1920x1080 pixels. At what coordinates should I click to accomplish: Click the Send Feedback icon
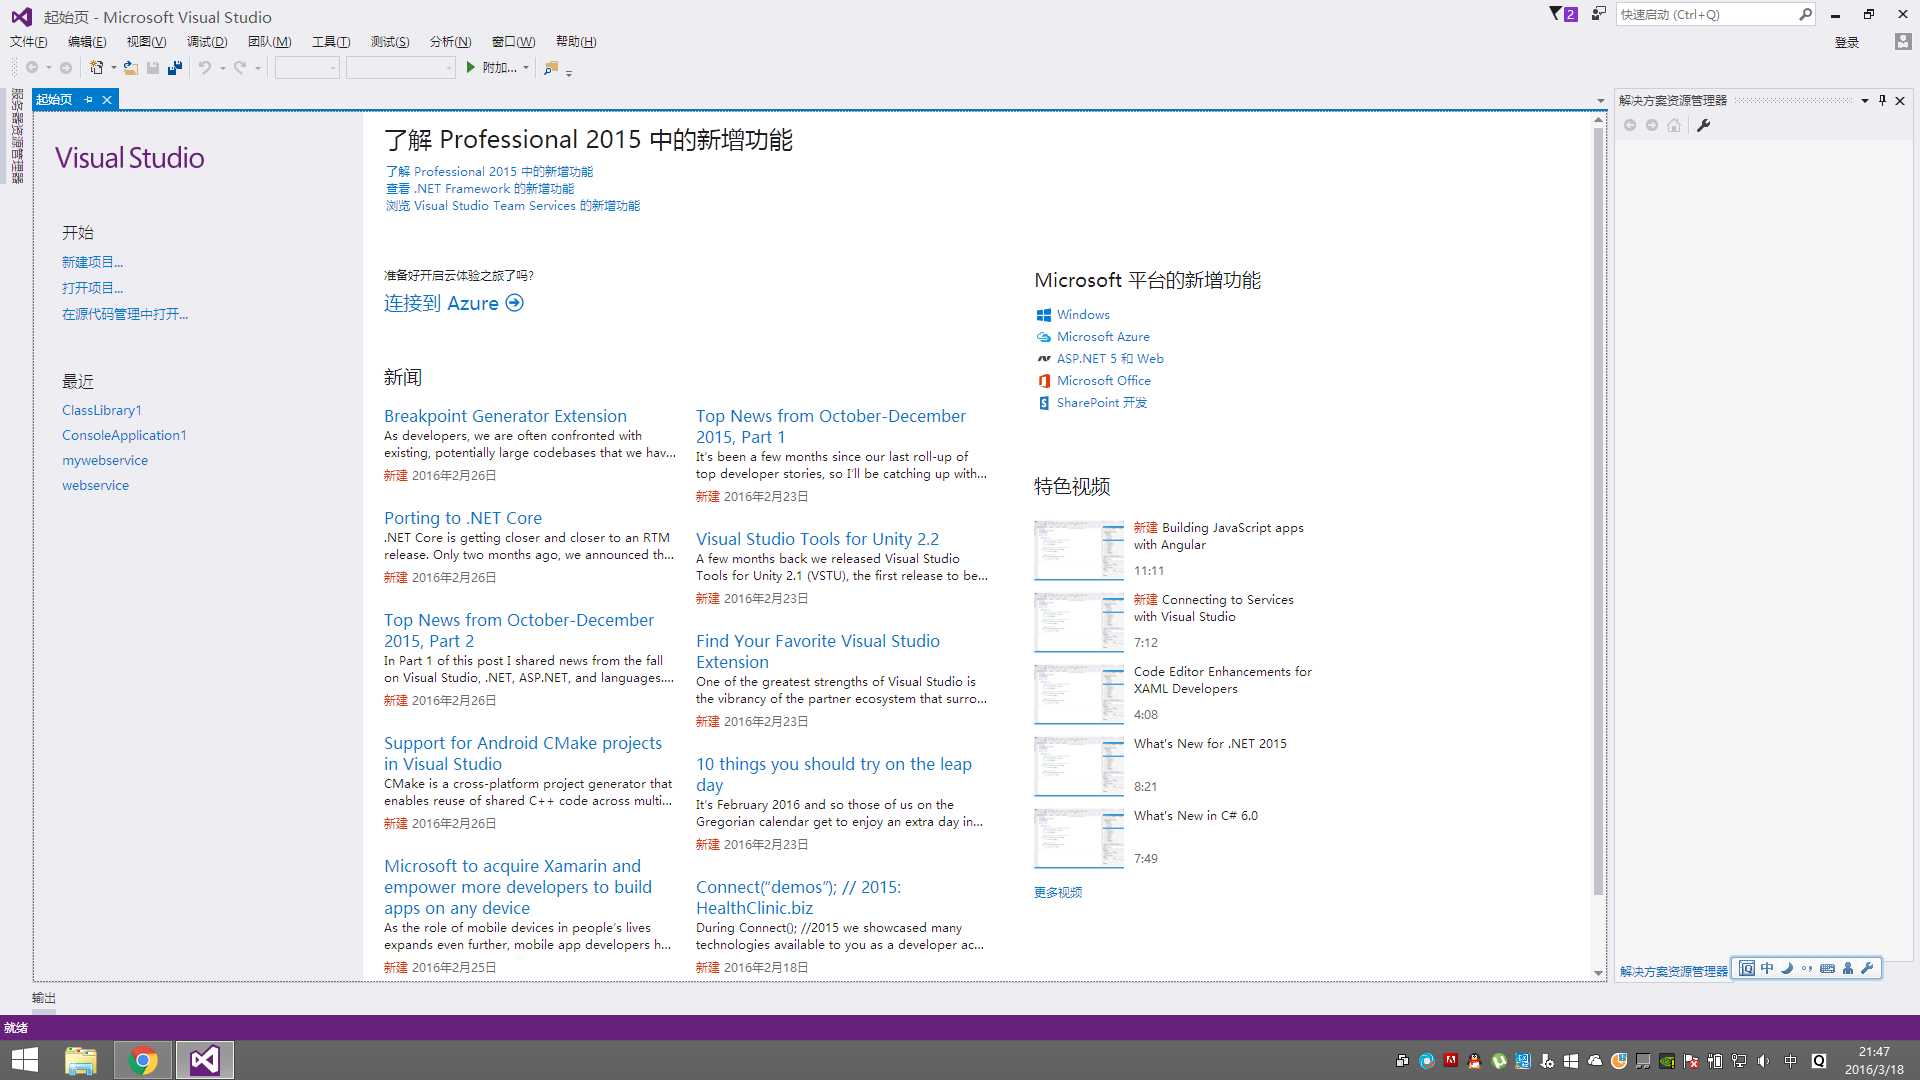[x=1598, y=14]
